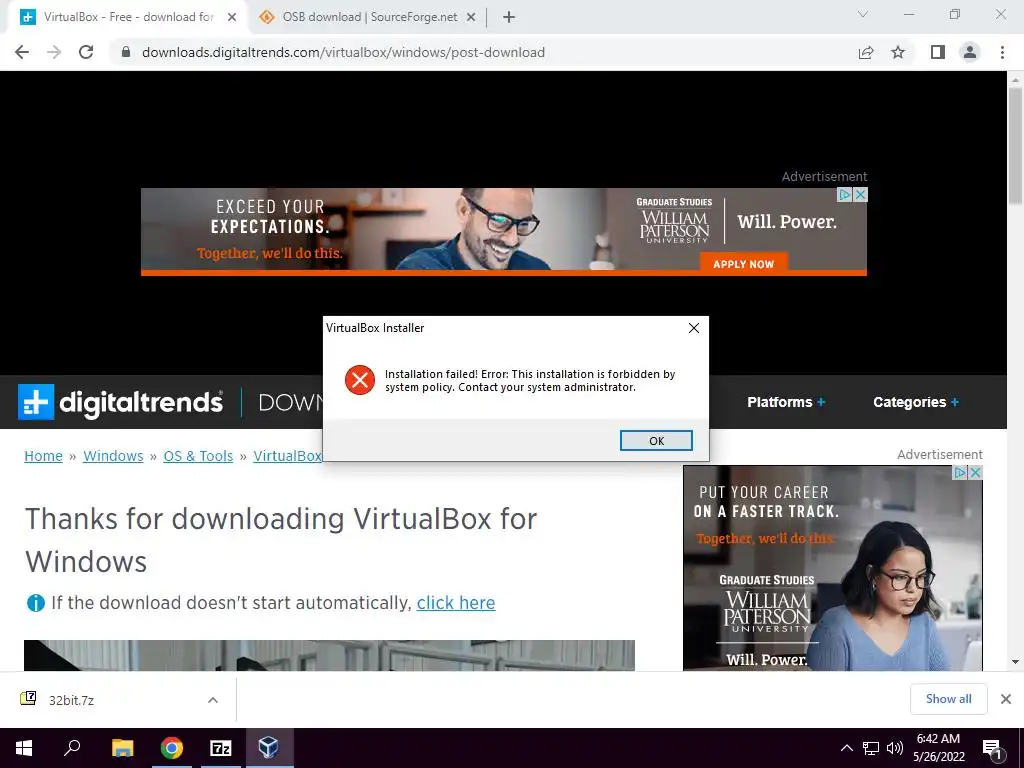1024x768 pixels.
Task: Close the VirtualBox tab
Action: pos(232,18)
